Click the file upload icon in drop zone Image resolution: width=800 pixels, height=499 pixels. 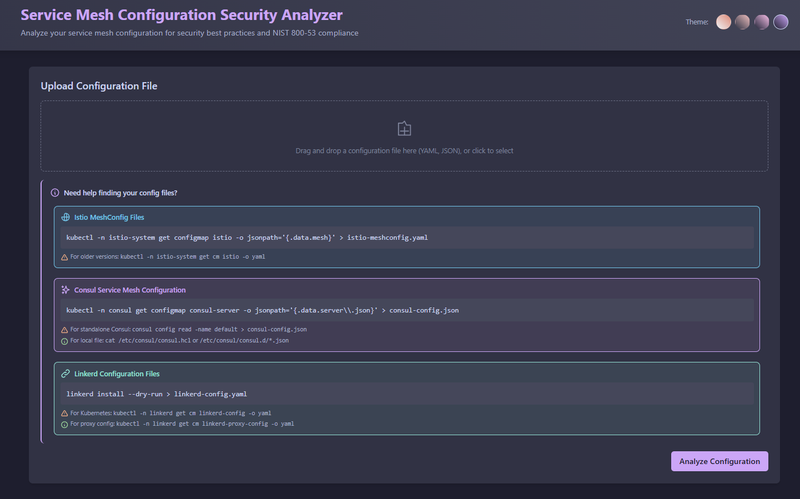(x=404, y=129)
